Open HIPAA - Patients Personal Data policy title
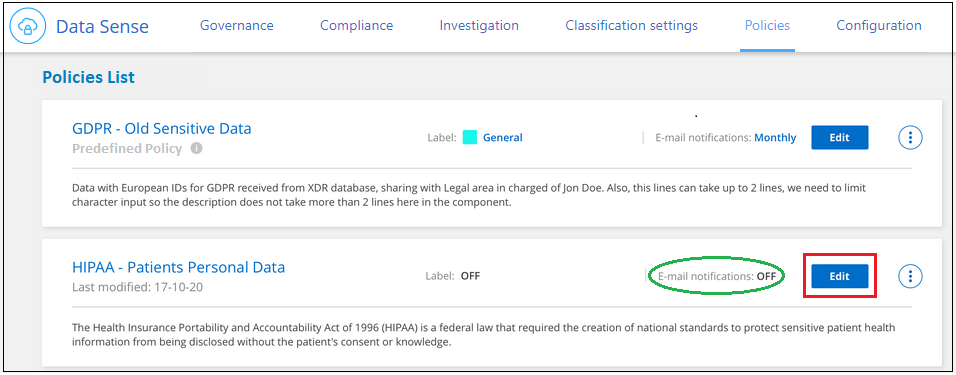 179,267
